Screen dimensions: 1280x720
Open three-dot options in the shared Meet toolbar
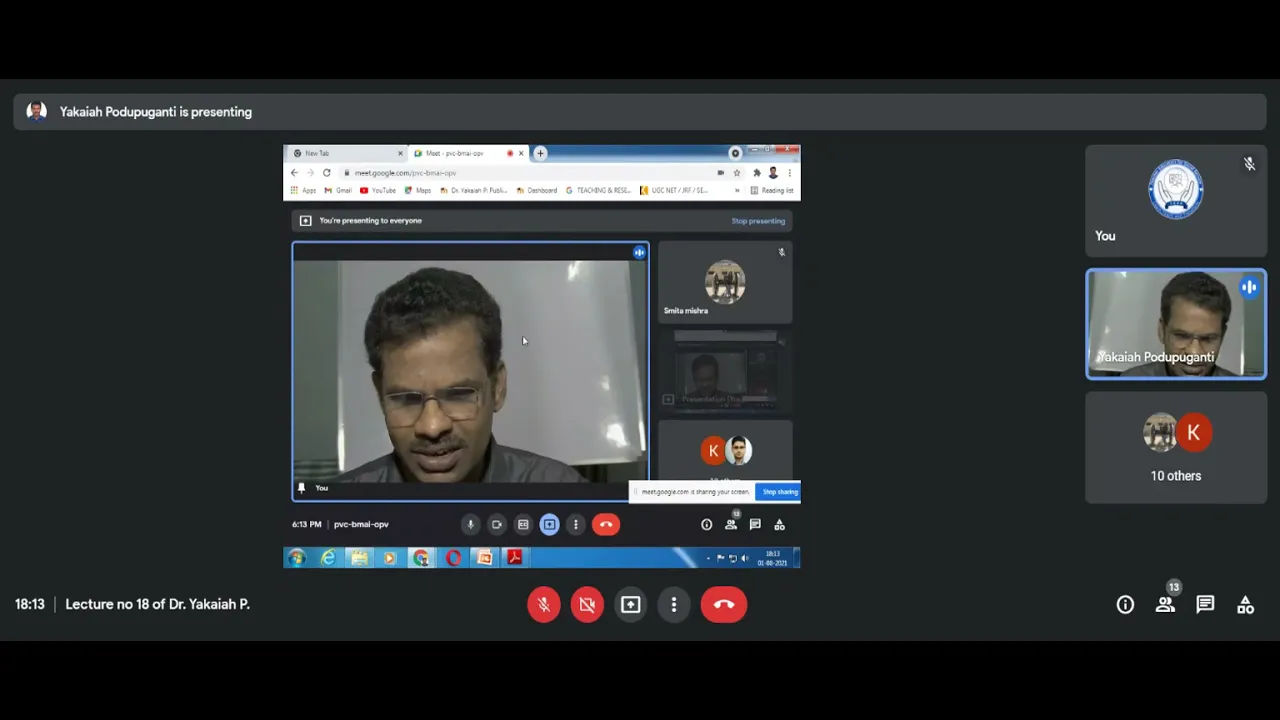[575, 524]
